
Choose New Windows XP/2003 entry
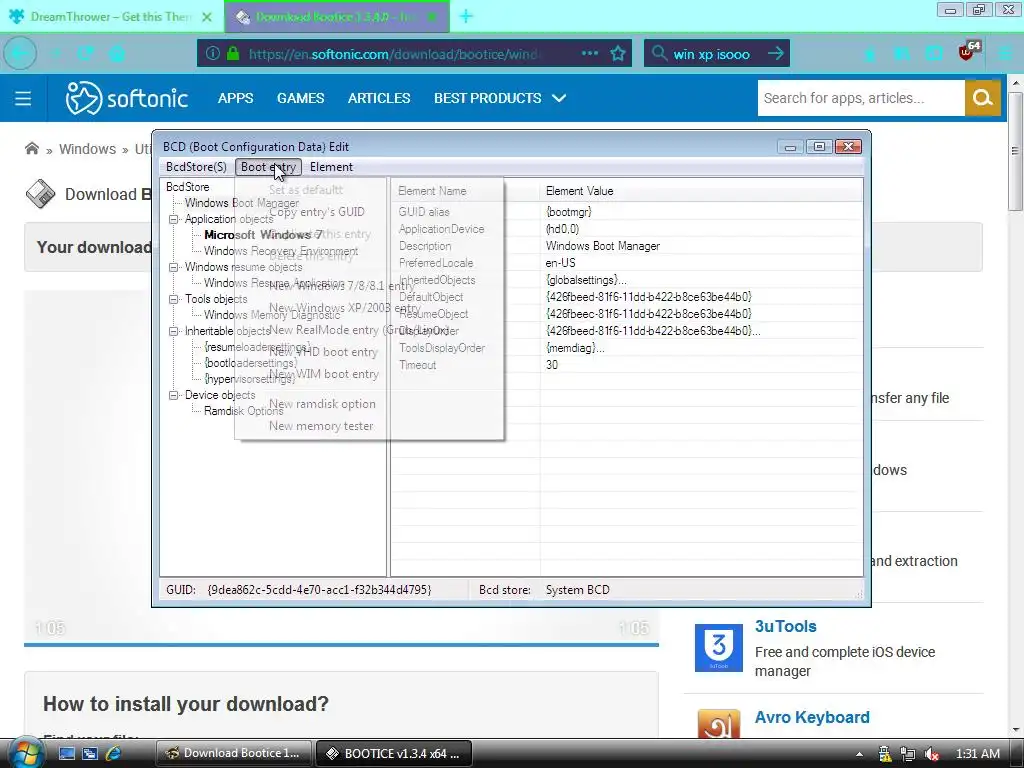click(x=345, y=308)
